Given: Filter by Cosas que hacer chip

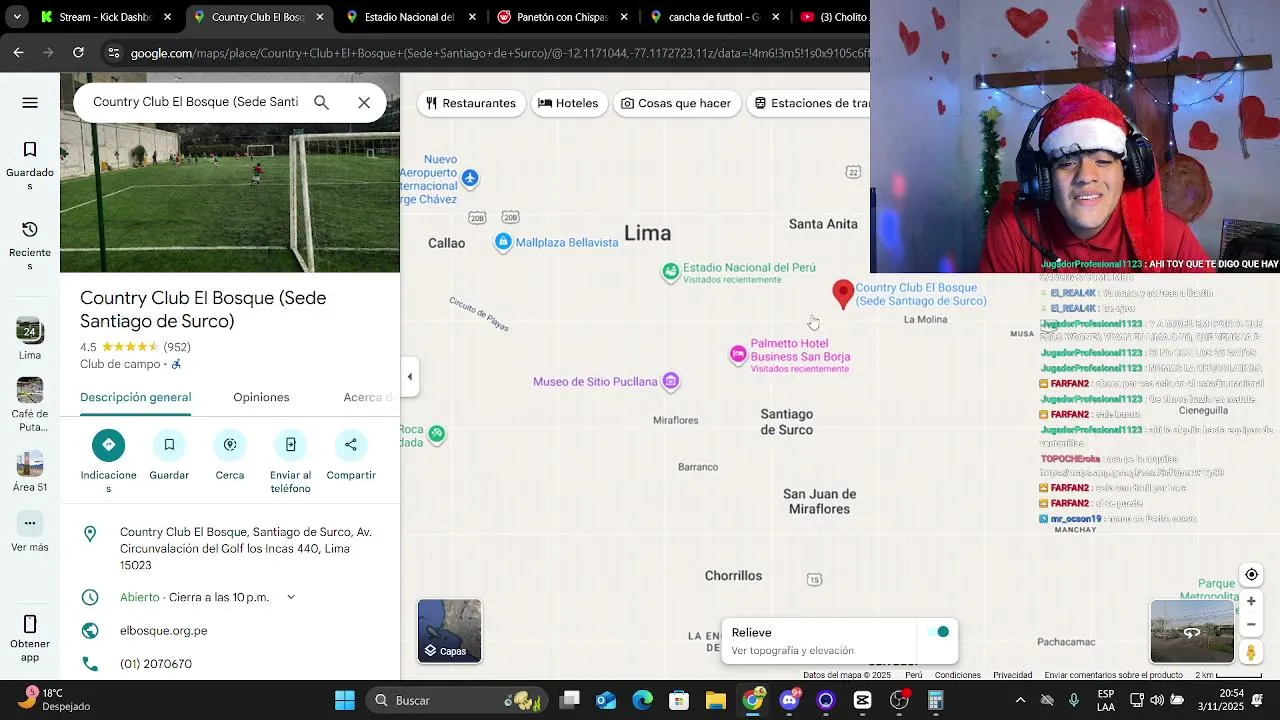Looking at the screenshot, I should click(x=676, y=103).
